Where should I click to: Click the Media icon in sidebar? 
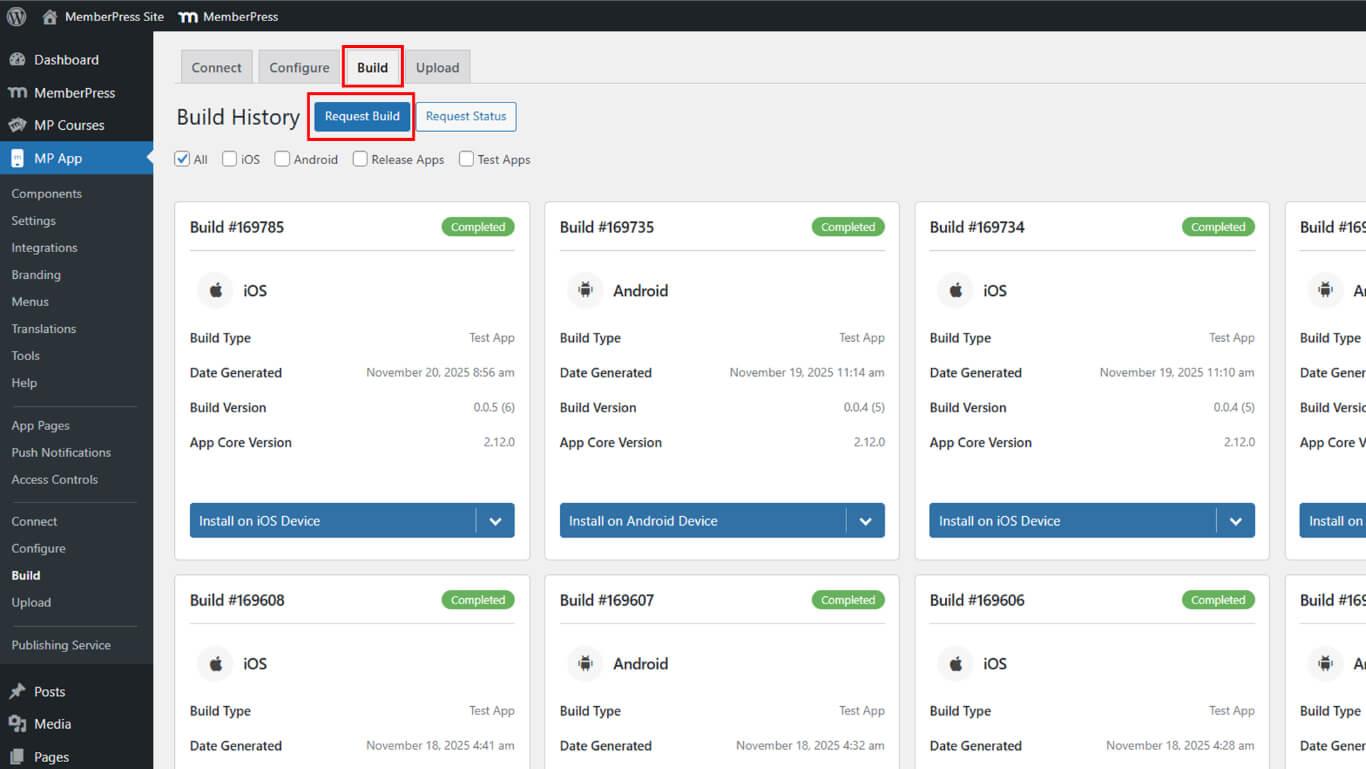pos(17,724)
